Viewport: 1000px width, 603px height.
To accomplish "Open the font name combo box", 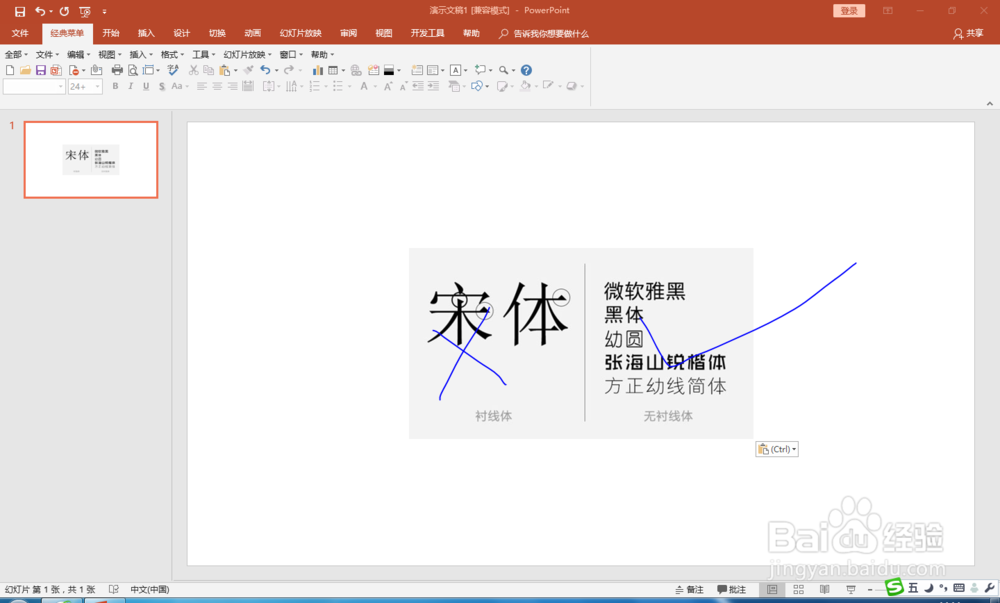I will tap(34, 87).
